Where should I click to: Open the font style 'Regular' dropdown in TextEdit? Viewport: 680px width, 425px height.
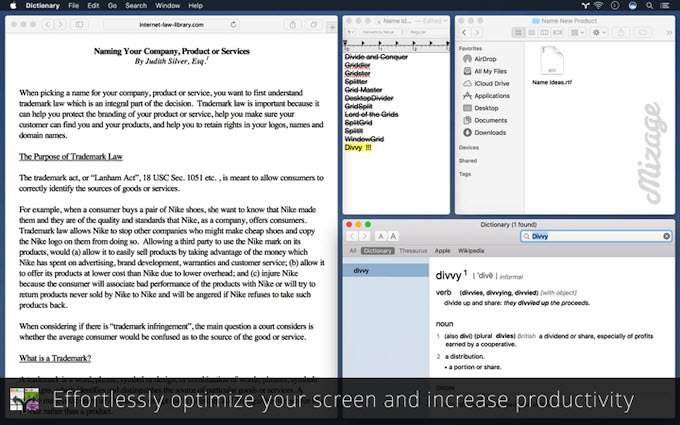pyautogui.click(x=425, y=32)
